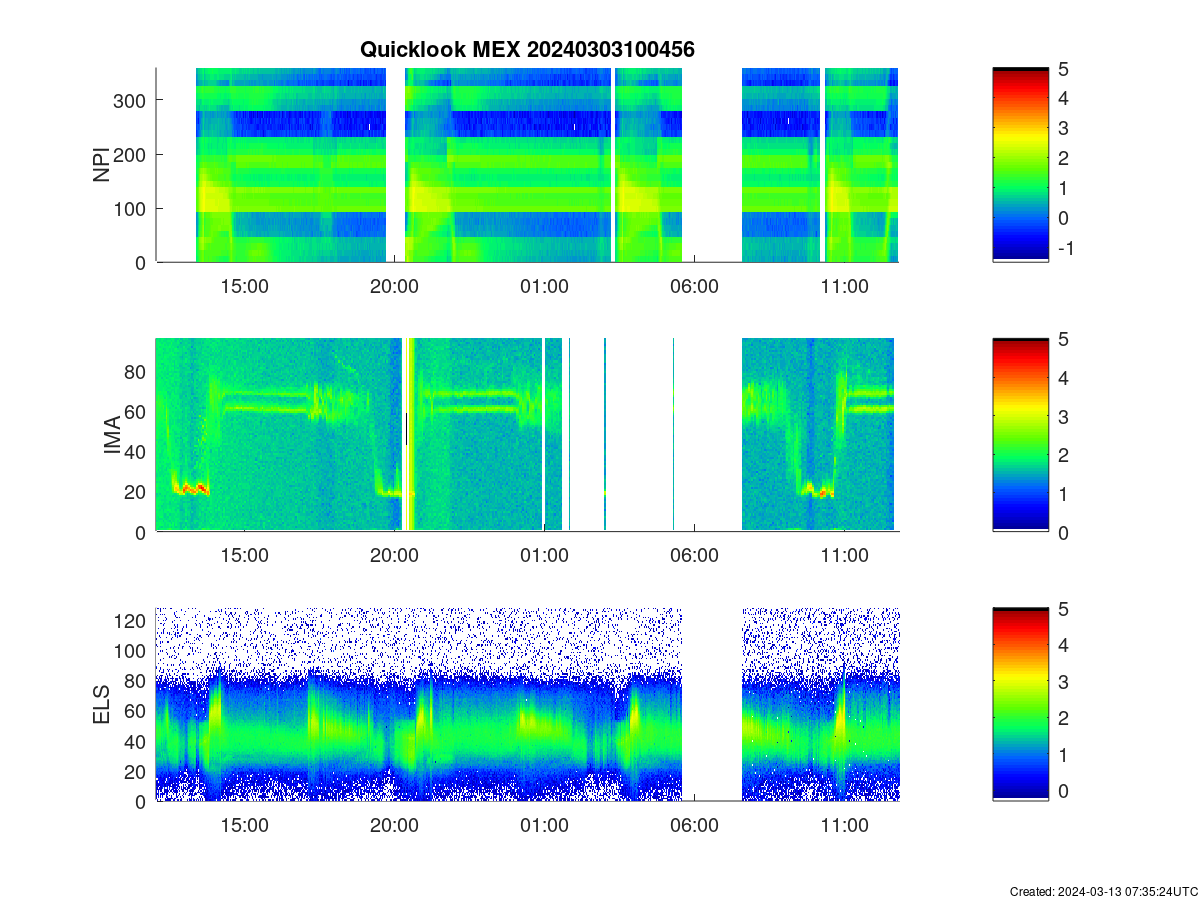1200x900 pixels.
Task: Click the 15:00 tick label under IMA plot
Action: click(244, 556)
